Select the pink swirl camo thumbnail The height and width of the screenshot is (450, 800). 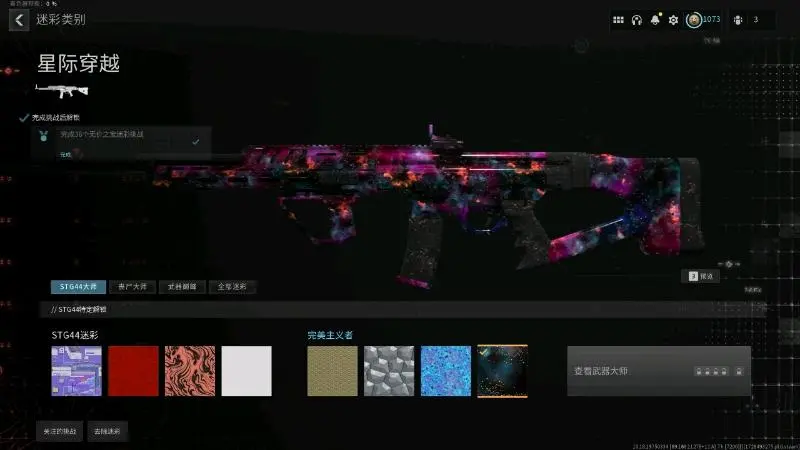[190, 371]
